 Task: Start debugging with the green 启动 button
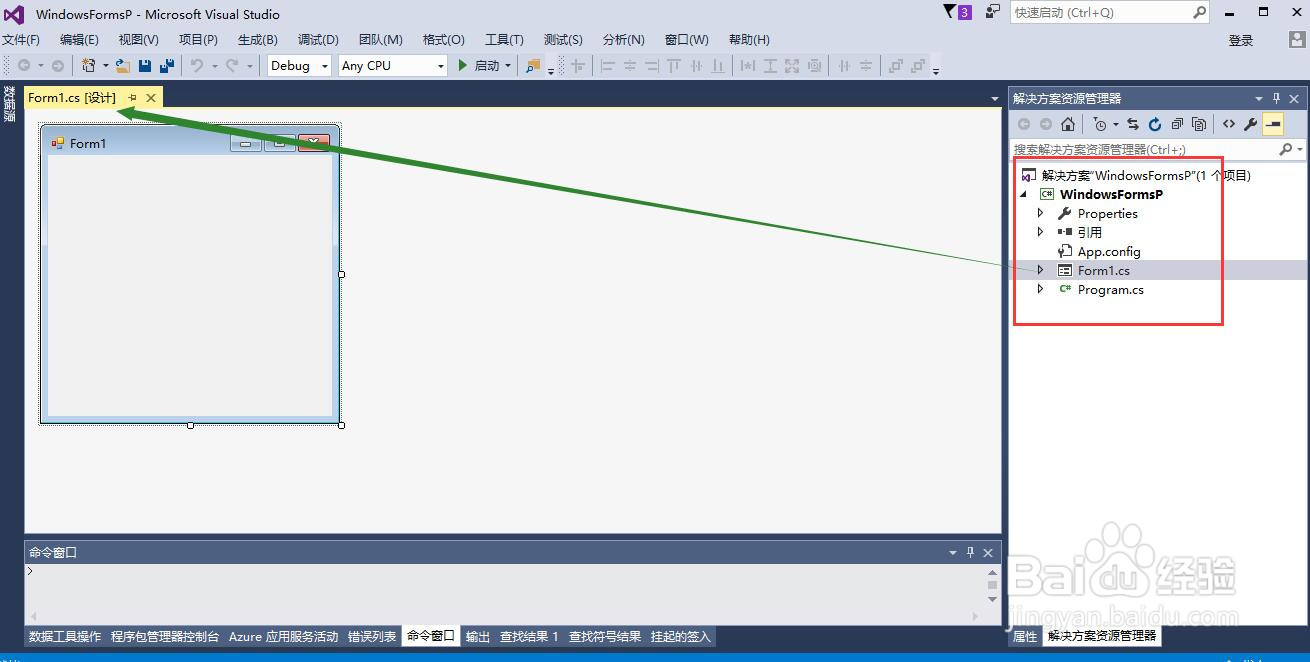478,66
